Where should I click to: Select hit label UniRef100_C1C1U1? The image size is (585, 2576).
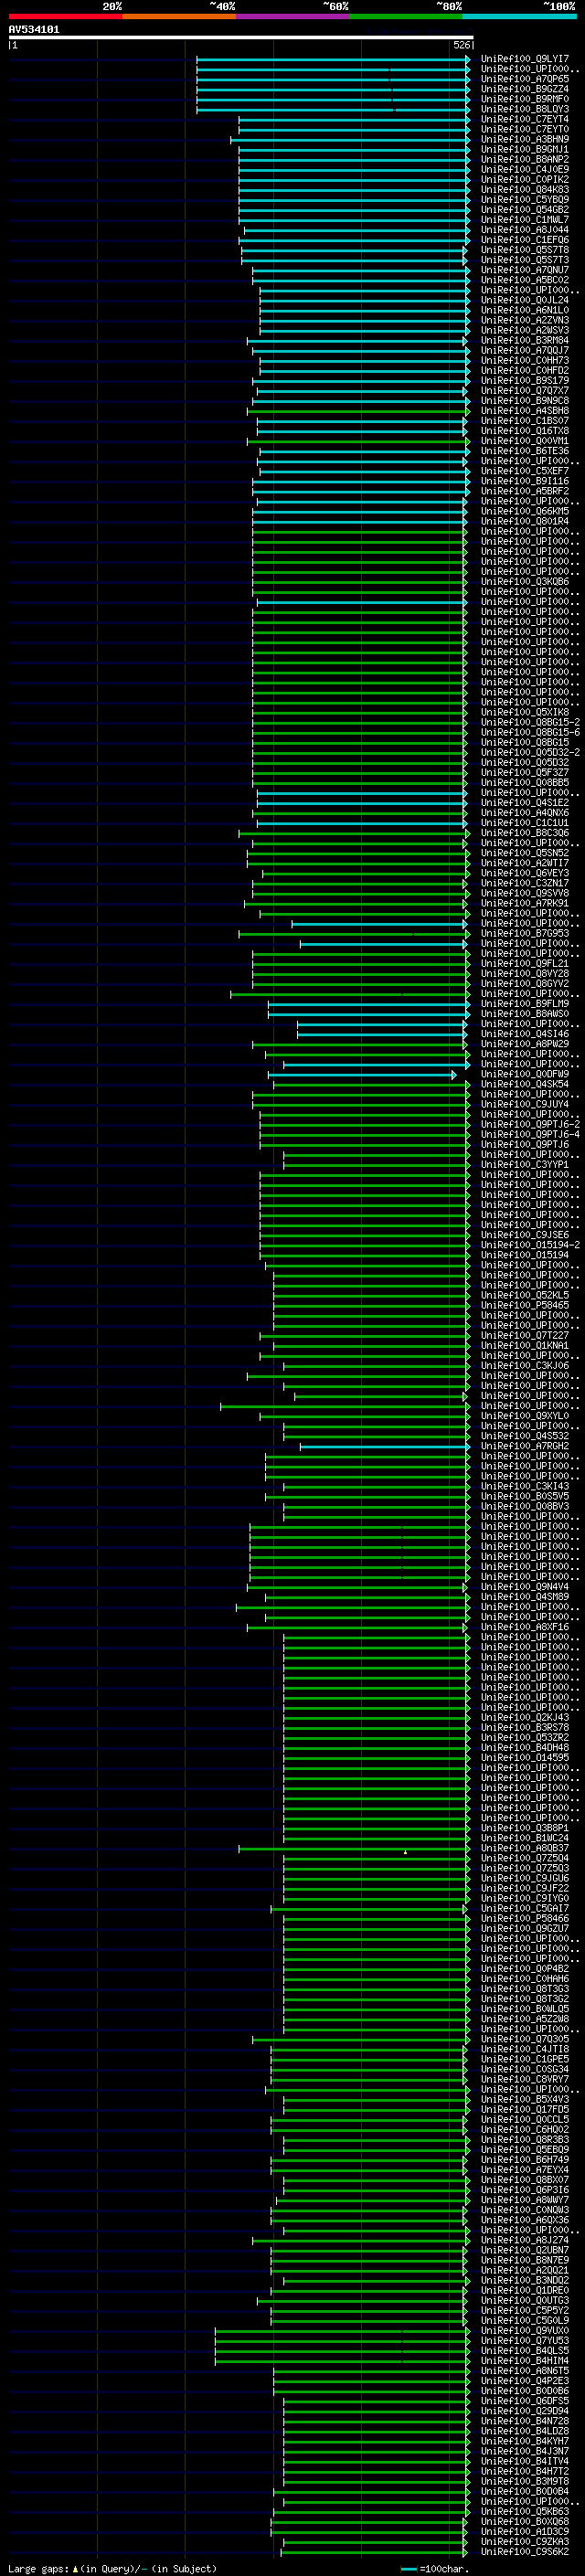point(525,823)
